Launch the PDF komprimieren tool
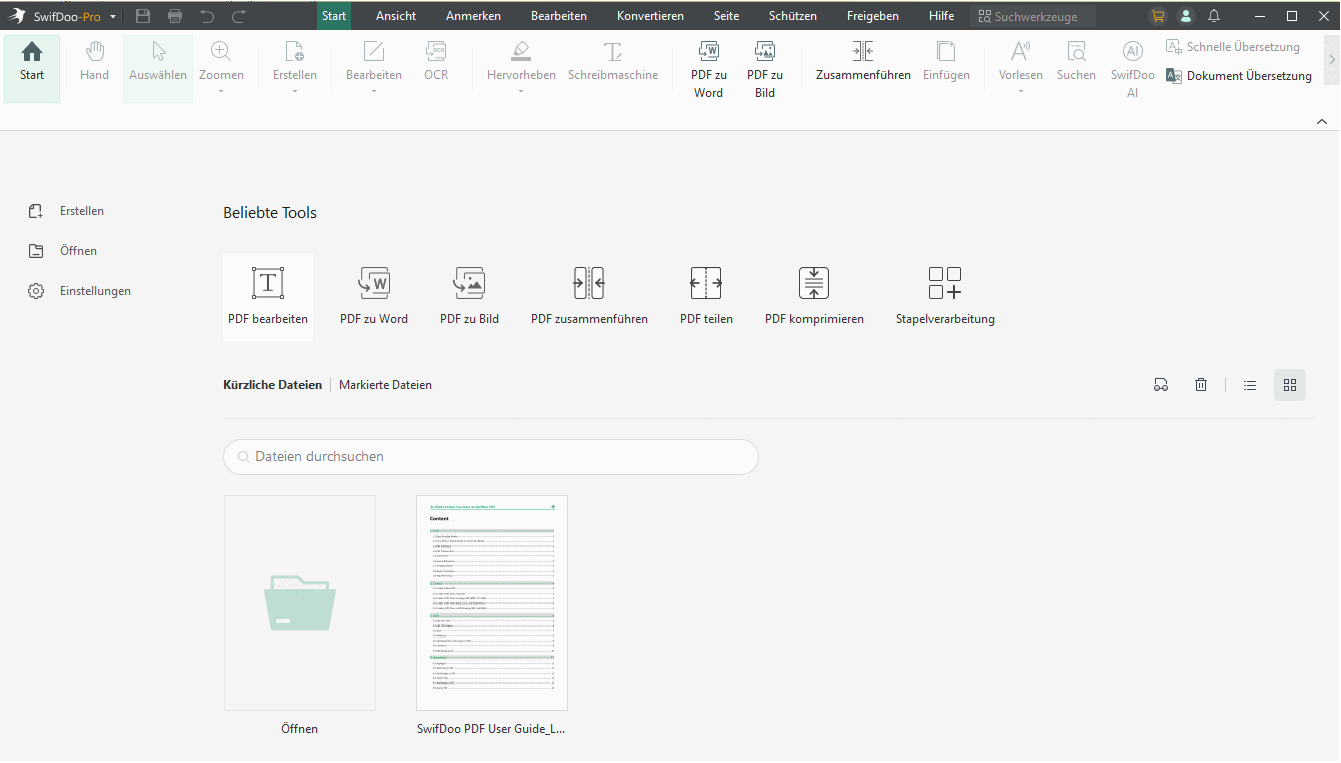This screenshot has height=763, width=1341. point(814,284)
